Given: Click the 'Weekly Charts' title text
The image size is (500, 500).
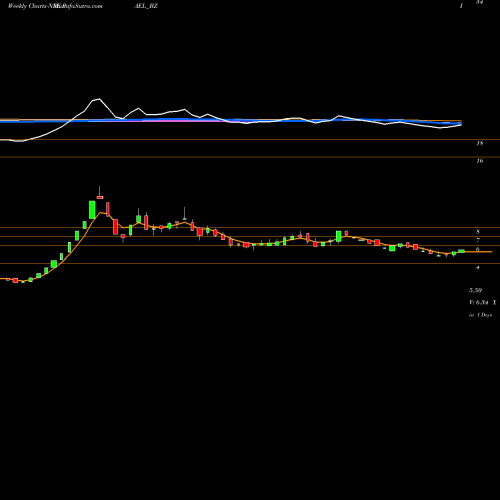Looking at the screenshot, I should coord(28,6).
